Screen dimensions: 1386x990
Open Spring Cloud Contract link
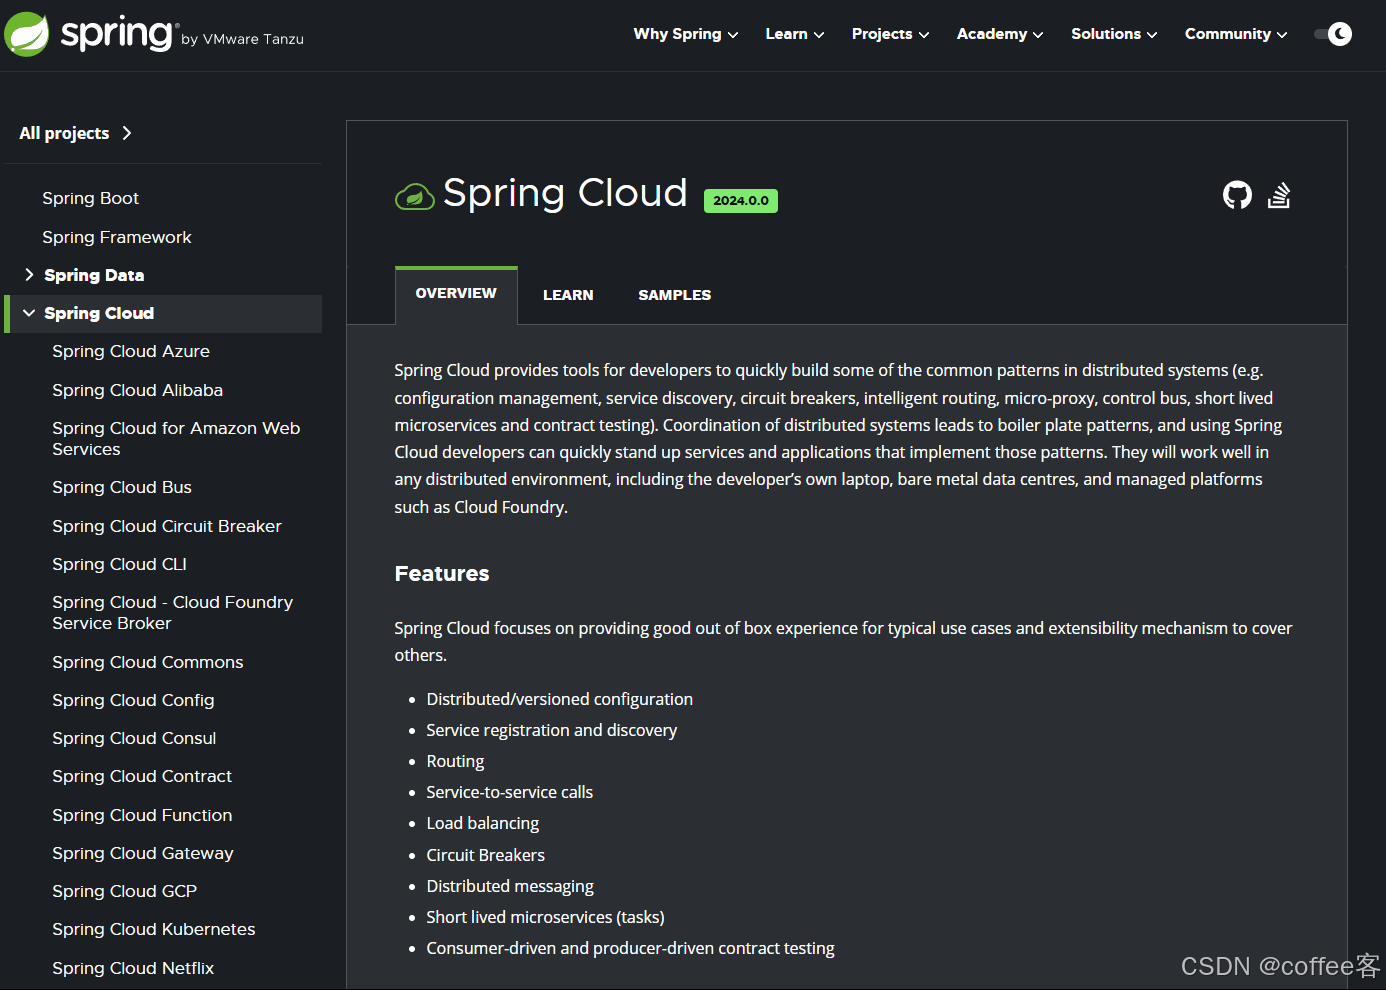(142, 776)
